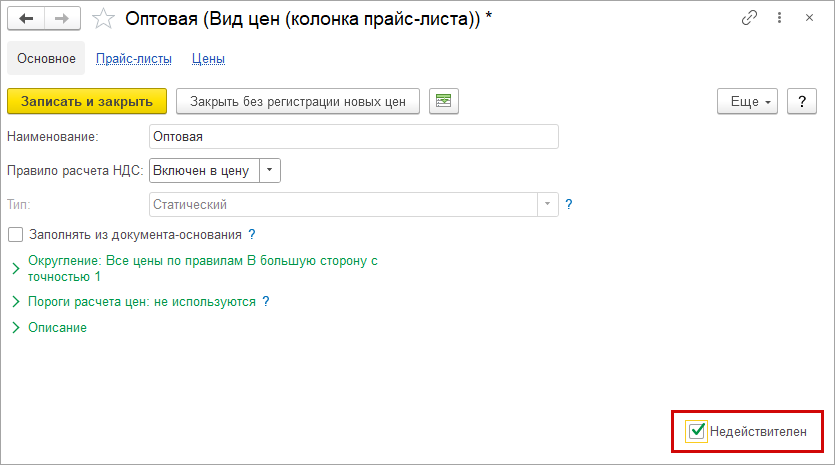Click Записать и закрыть button
The width and height of the screenshot is (835, 465).
click(x=87, y=101)
